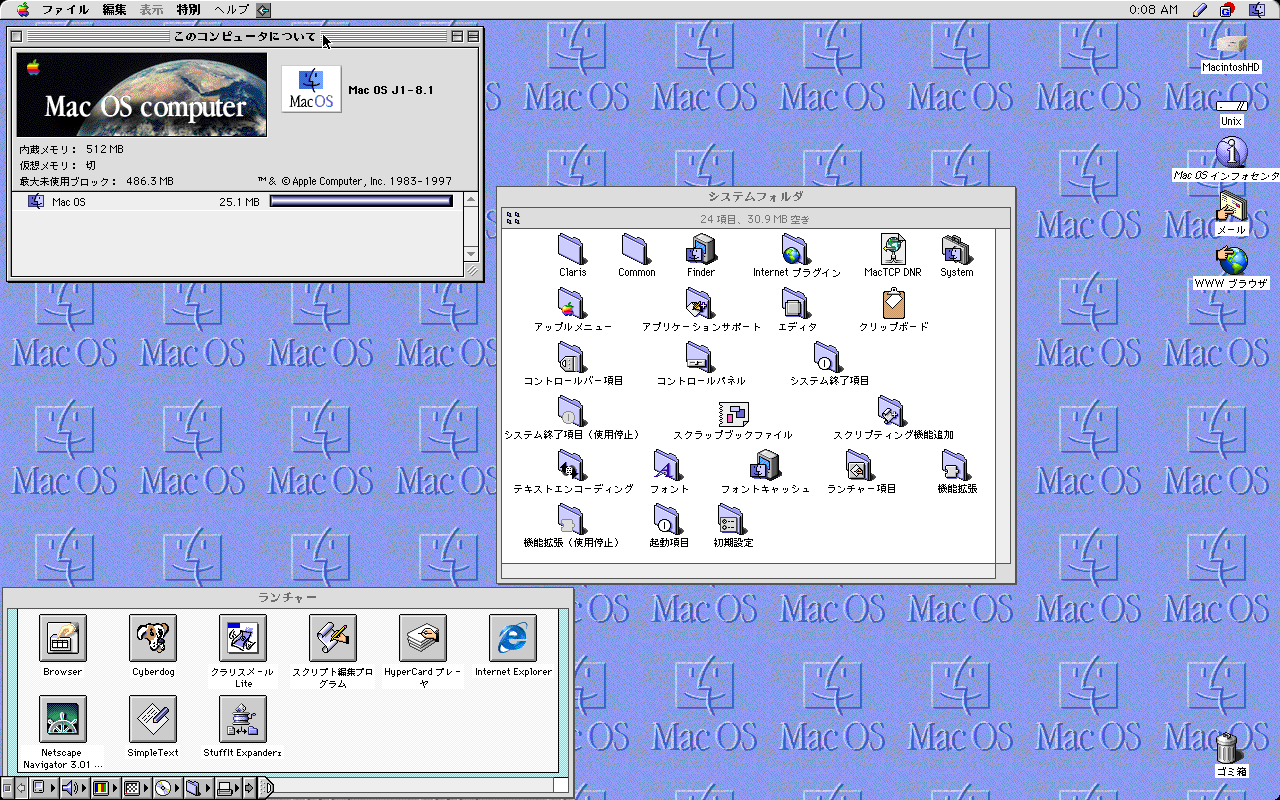Select the System suitcase icon

[x=956, y=249]
